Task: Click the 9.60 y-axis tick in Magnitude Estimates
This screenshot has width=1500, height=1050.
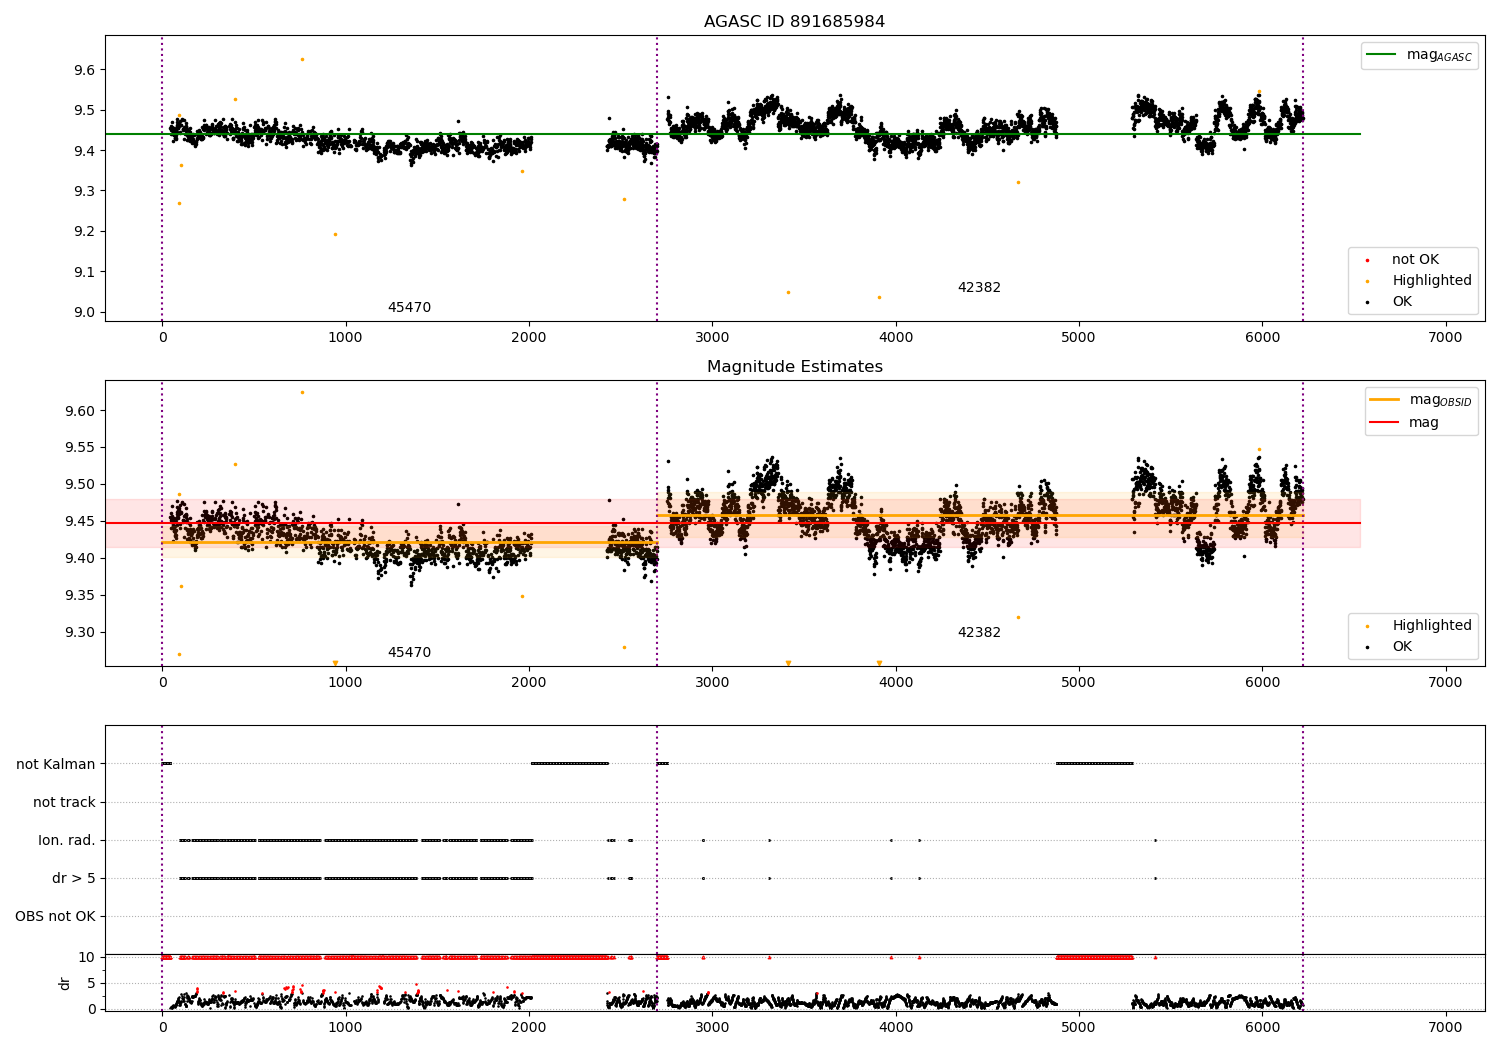Action: coord(80,411)
